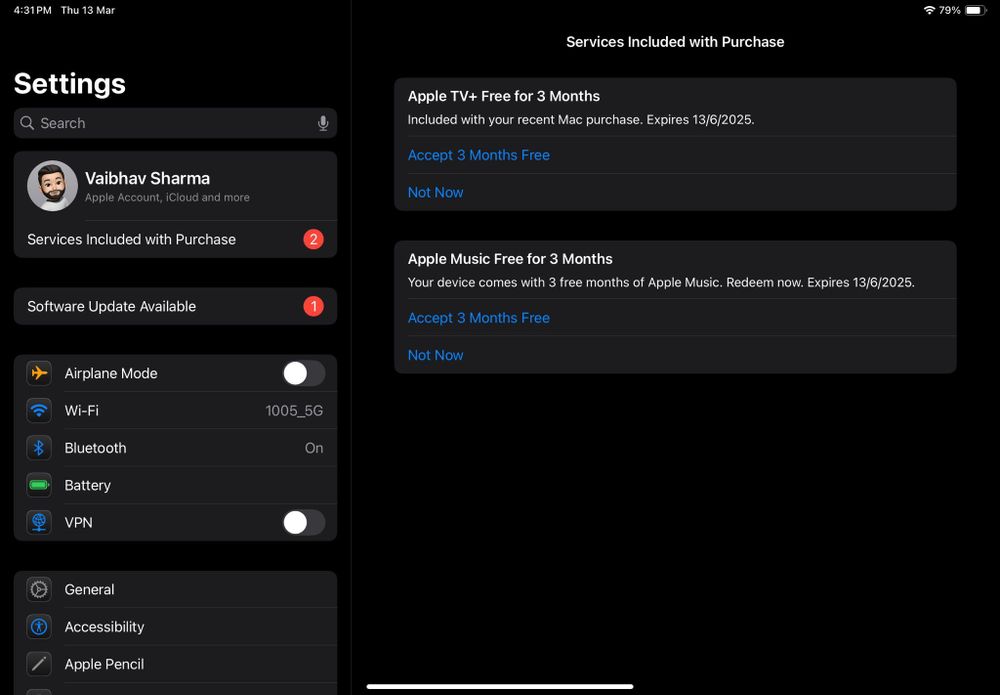Click the magnifying glass search icon

point(27,123)
